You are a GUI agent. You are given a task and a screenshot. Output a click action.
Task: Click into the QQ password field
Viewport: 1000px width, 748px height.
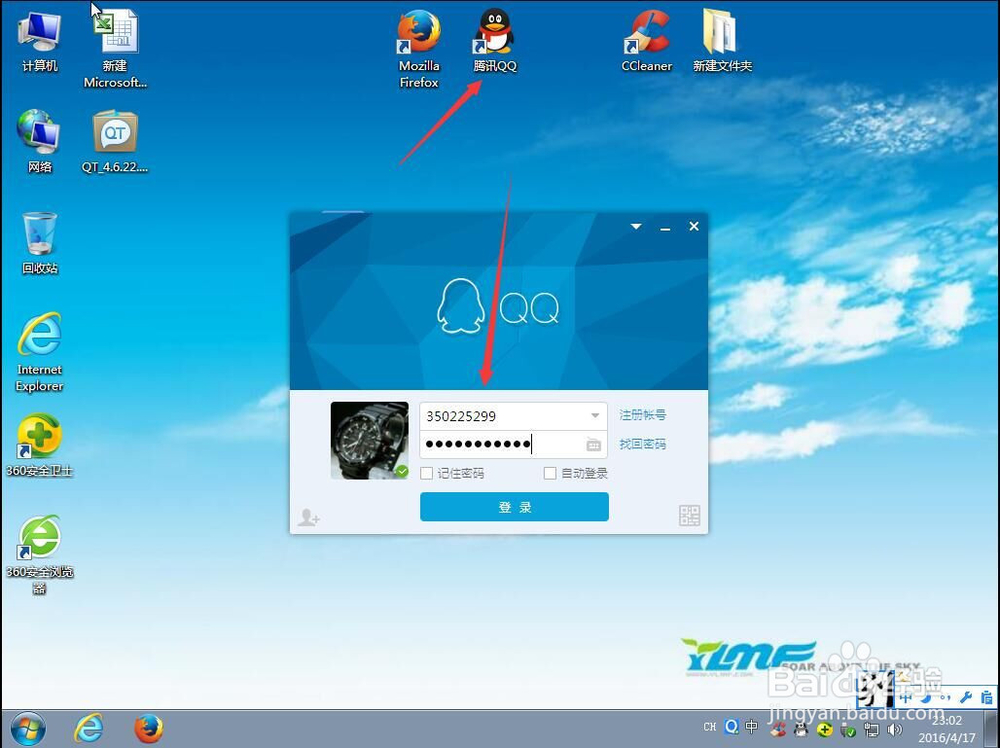[513, 444]
